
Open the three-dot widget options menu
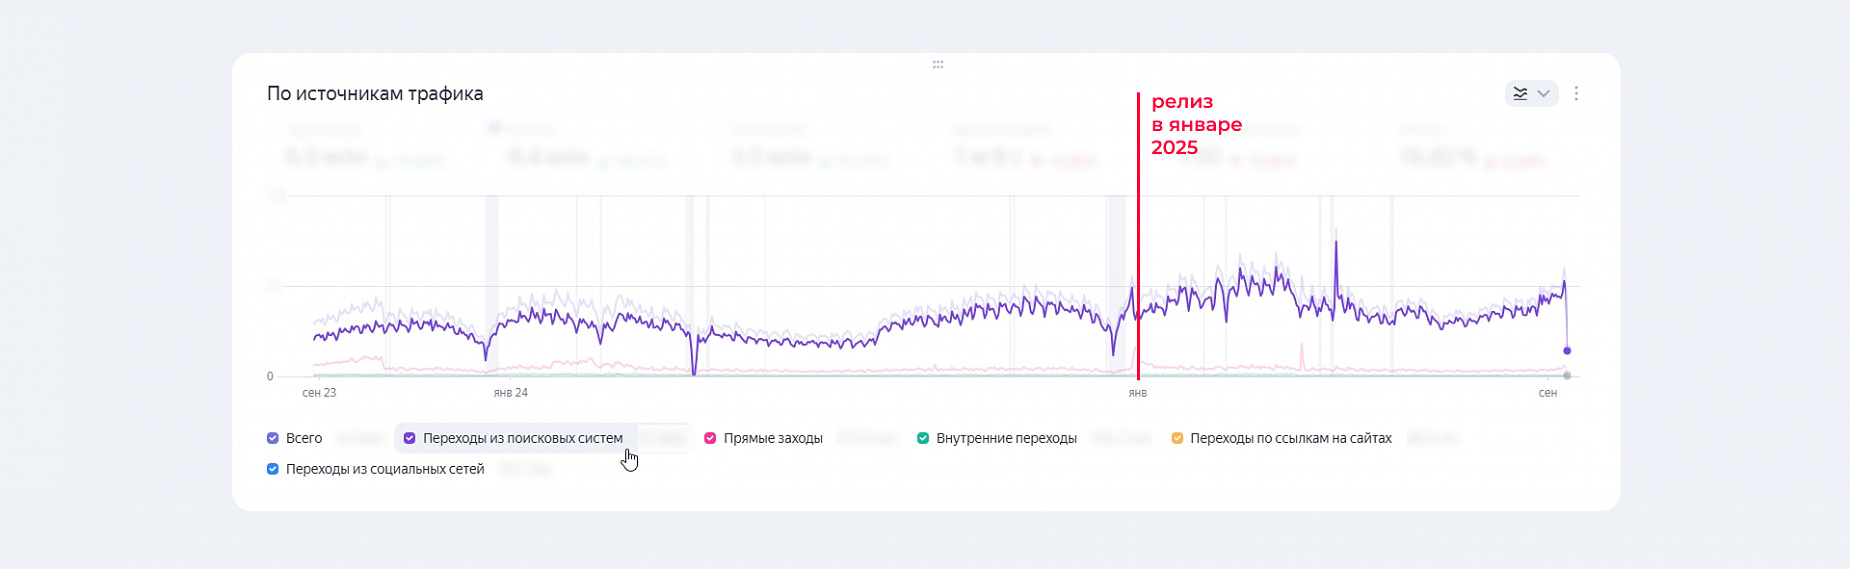pos(1576,93)
